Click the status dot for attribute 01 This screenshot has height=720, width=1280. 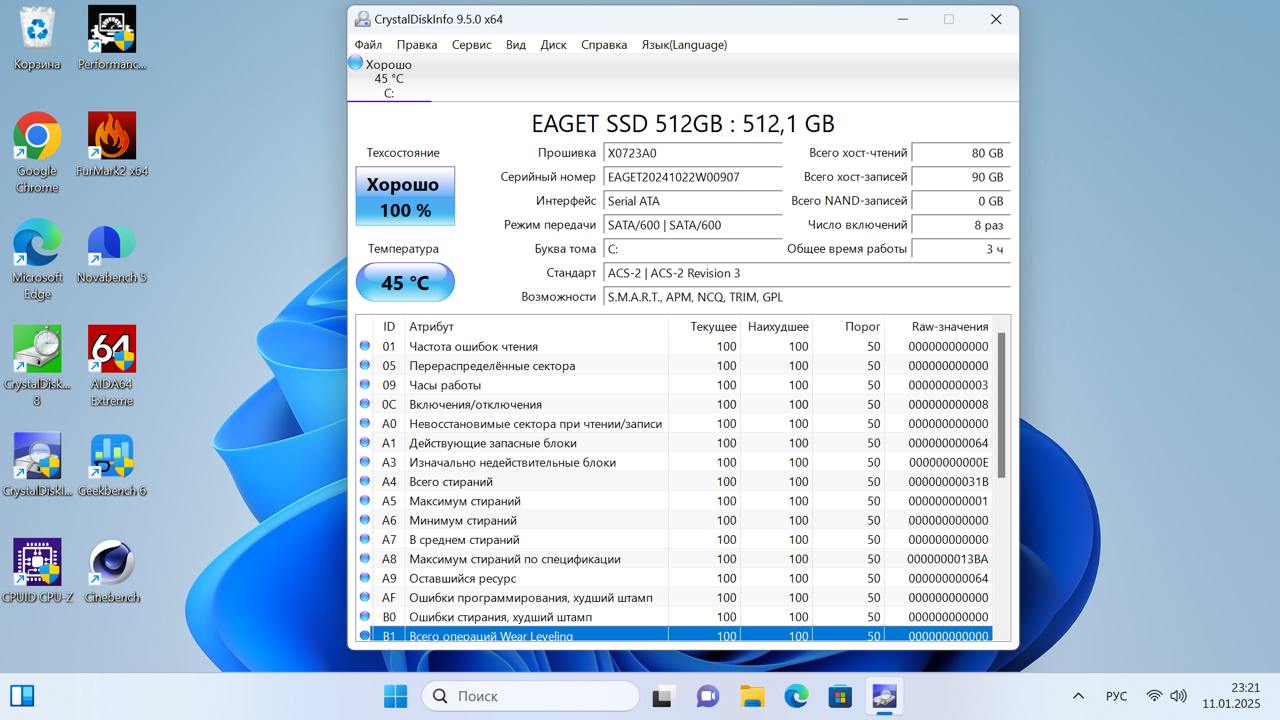pos(365,346)
